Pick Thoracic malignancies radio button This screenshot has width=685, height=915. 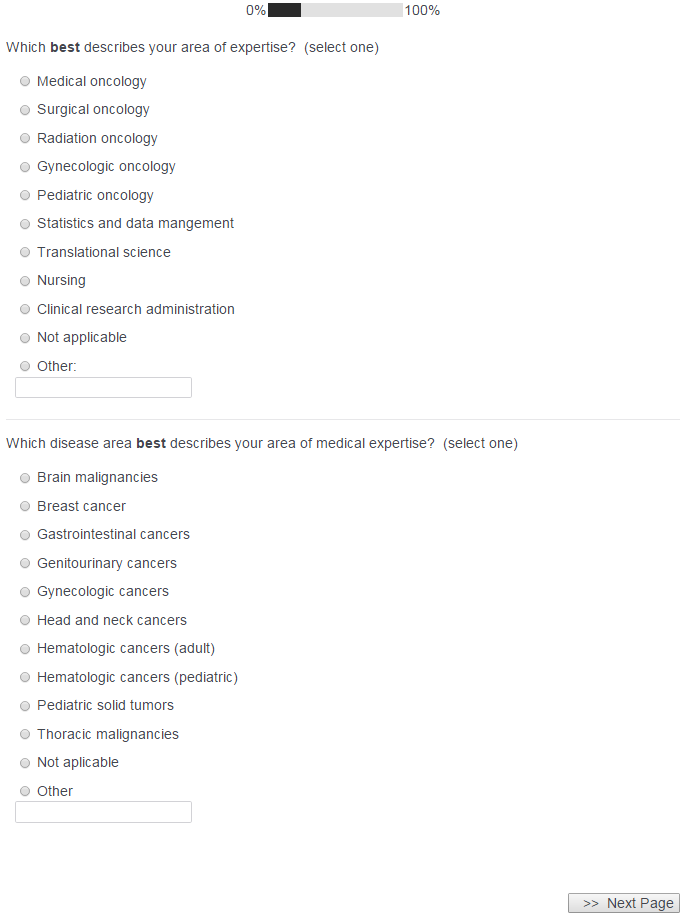25,735
